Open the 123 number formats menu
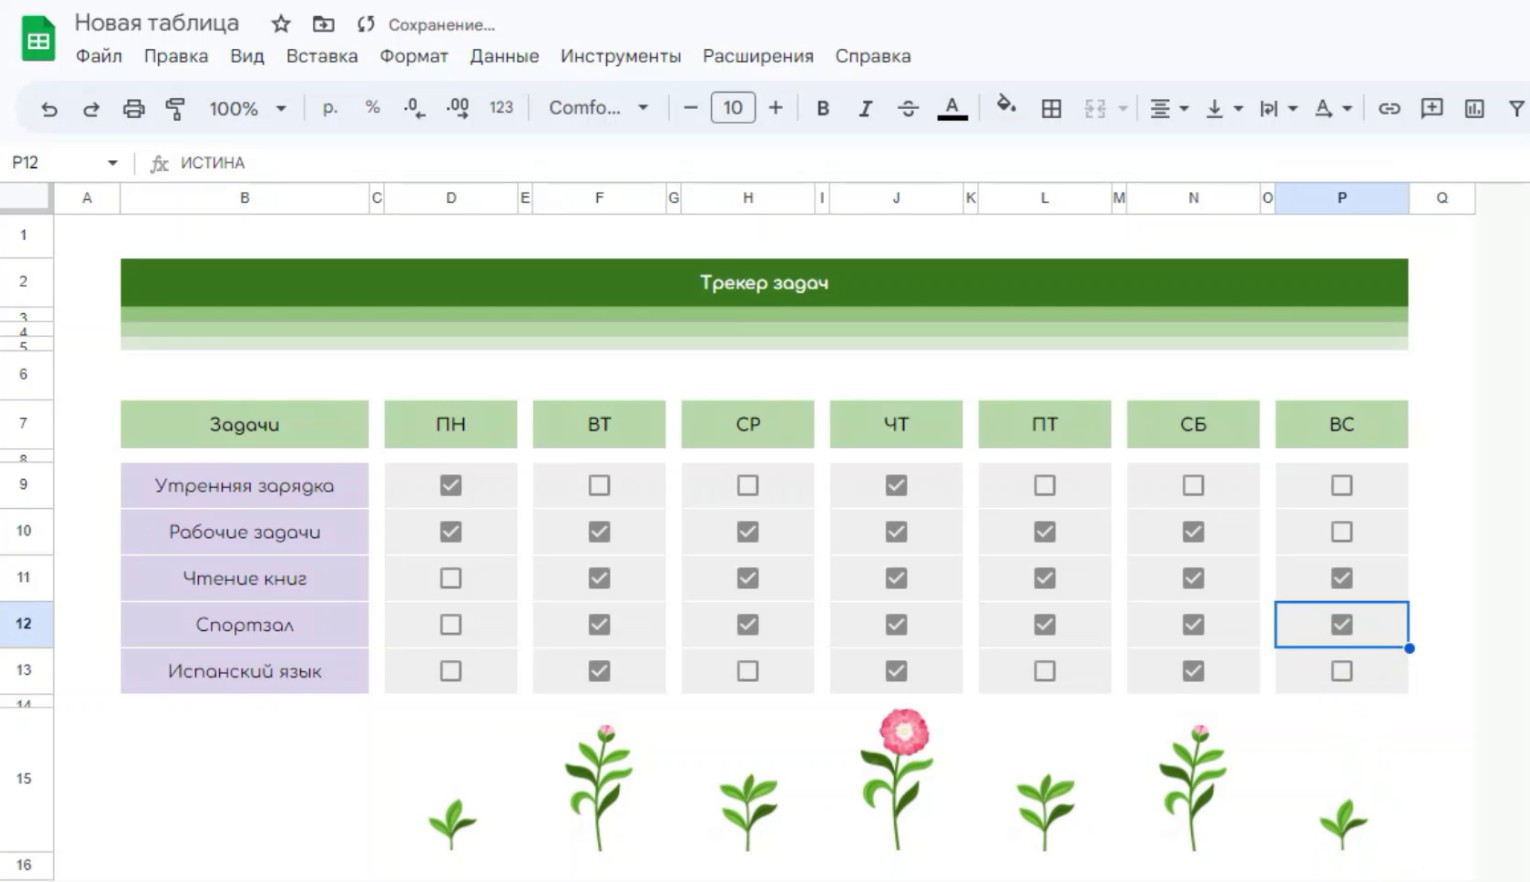Viewport: 1530px width, 882px height. [501, 107]
